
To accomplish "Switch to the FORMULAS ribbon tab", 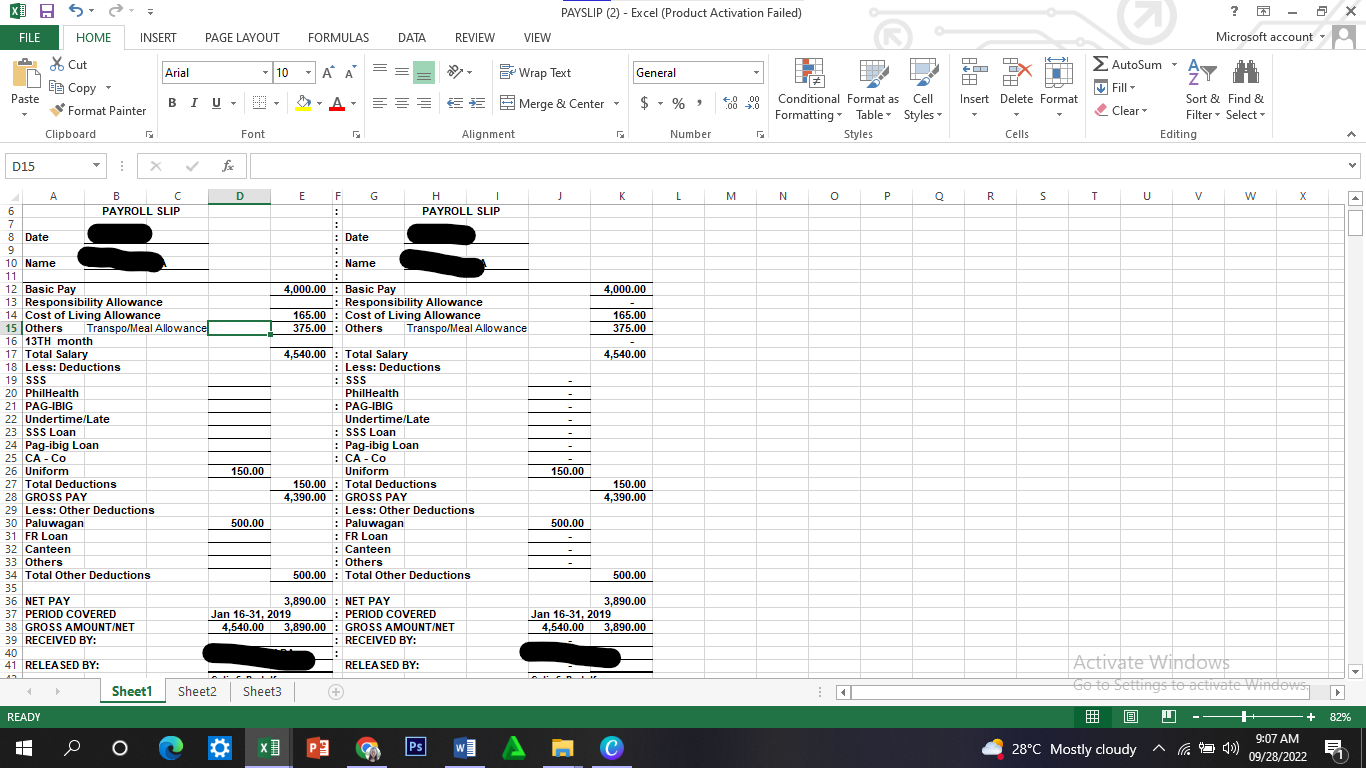I will pyautogui.click(x=338, y=37).
